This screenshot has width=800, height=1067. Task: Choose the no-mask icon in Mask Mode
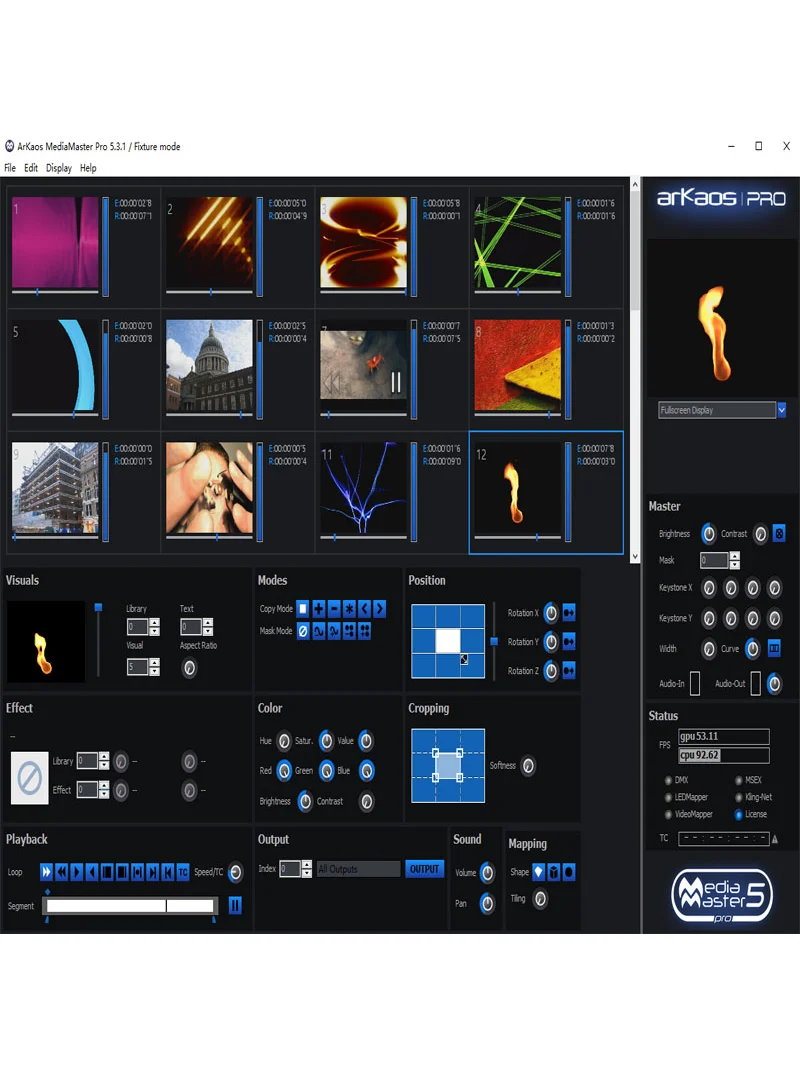point(303,631)
